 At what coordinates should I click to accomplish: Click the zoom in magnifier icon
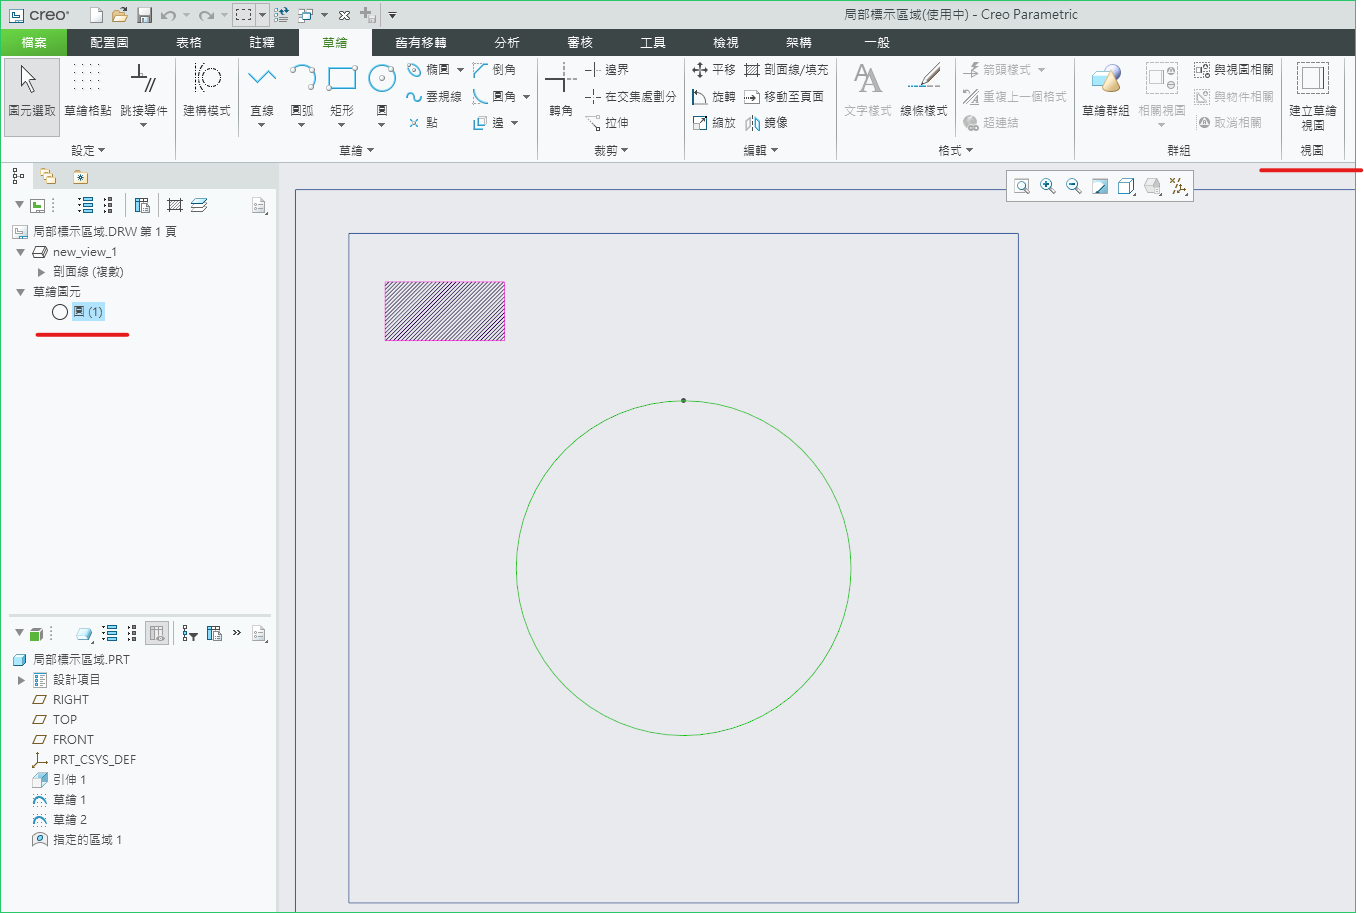(1048, 186)
